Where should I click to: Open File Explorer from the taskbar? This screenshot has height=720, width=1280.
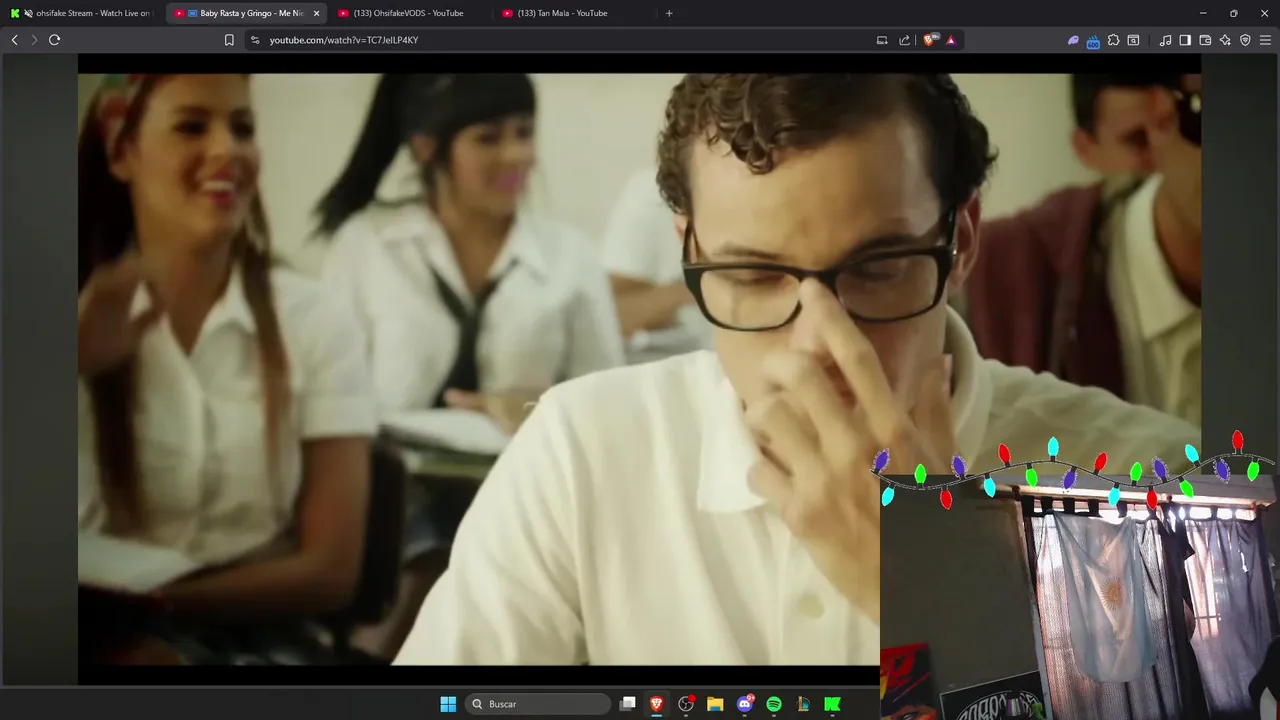(x=715, y=704)
